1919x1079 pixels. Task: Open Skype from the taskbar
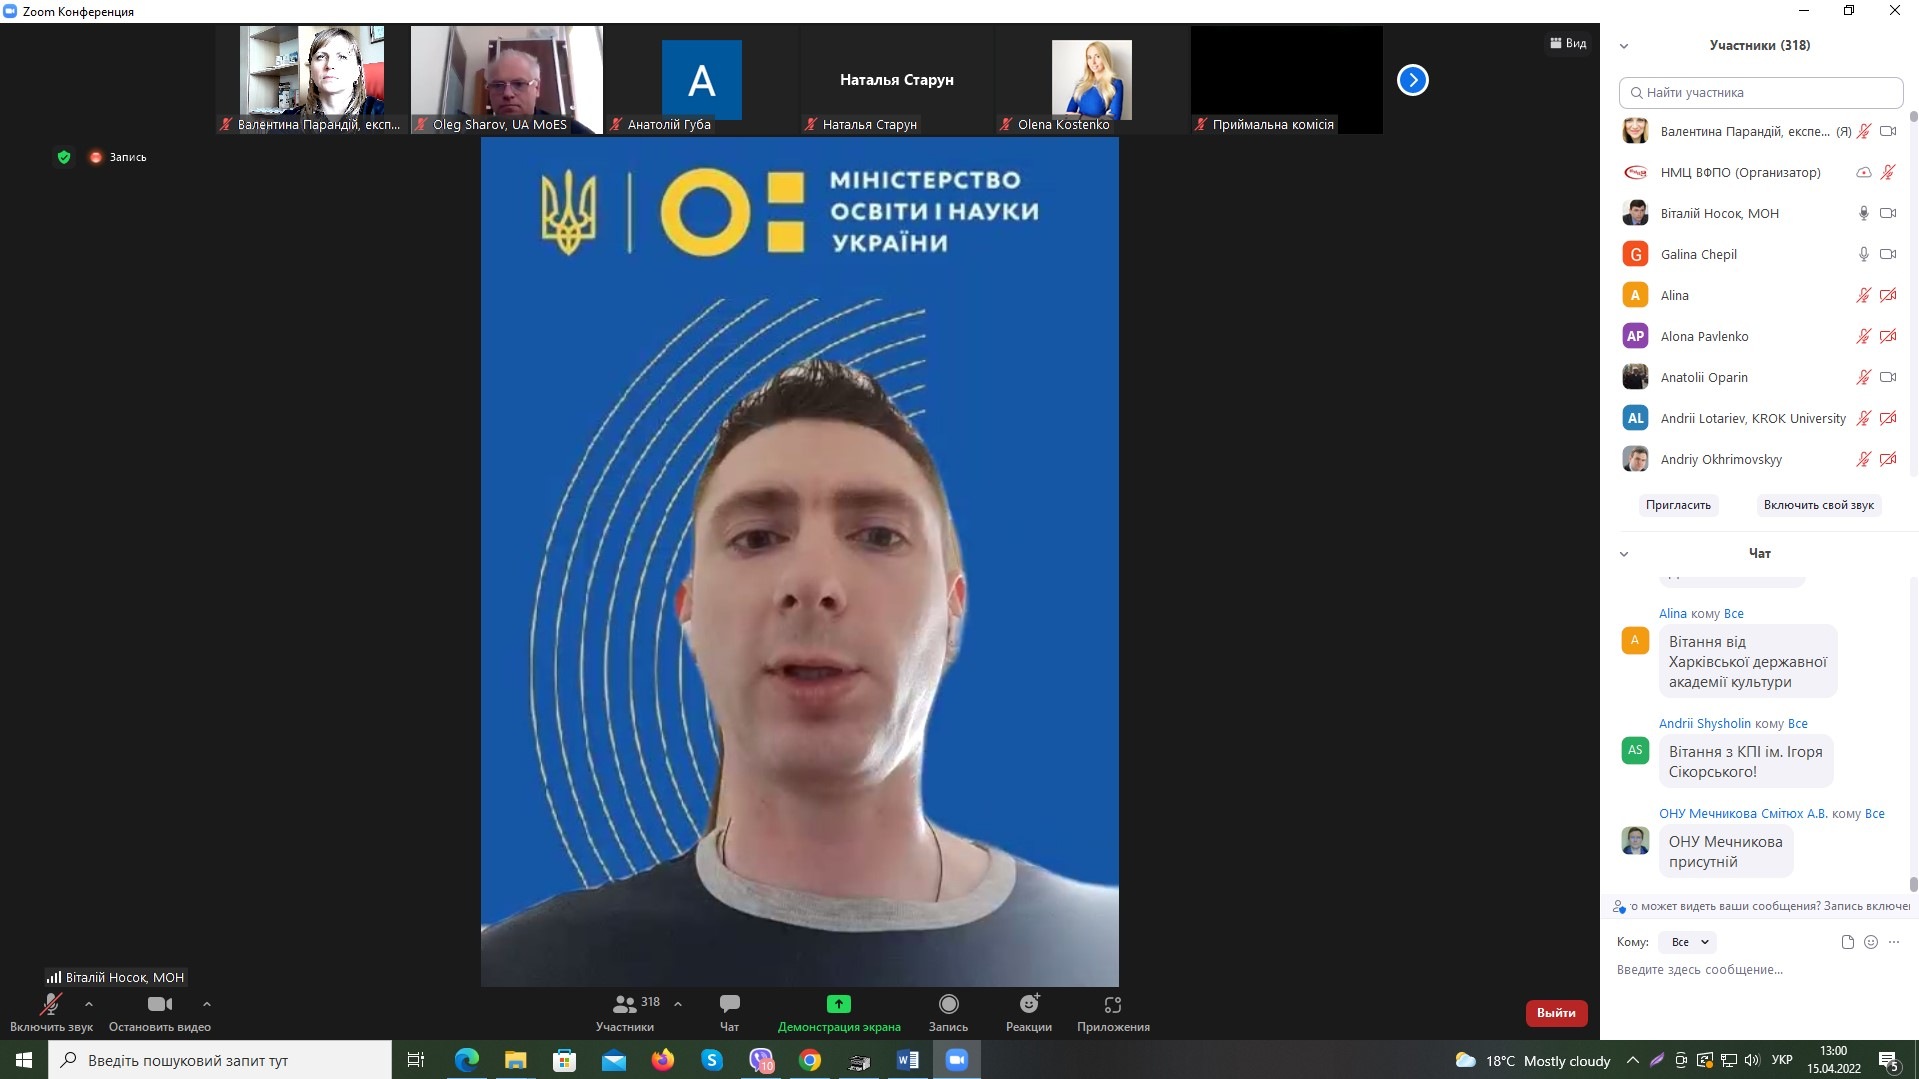[712, 1060]
